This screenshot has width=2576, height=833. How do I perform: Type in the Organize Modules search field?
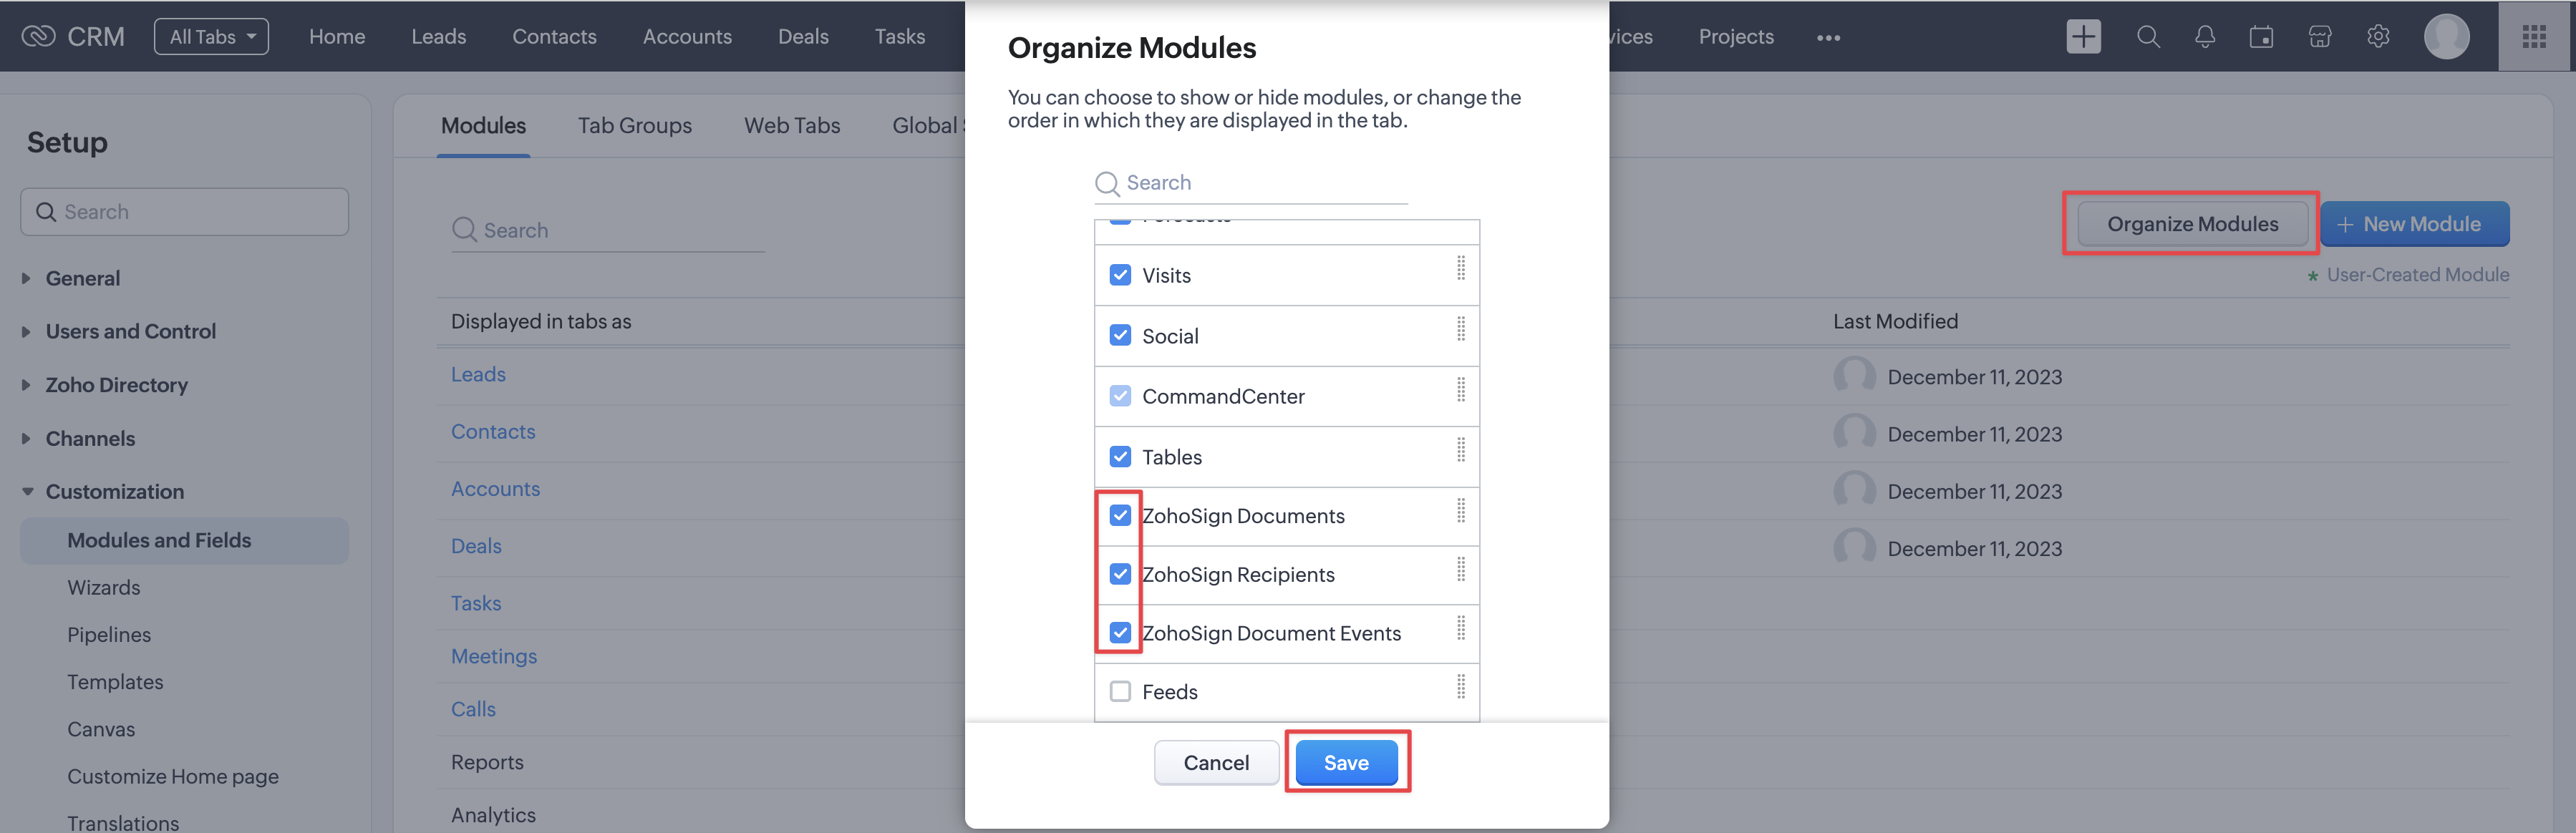tap(1250, 183)
